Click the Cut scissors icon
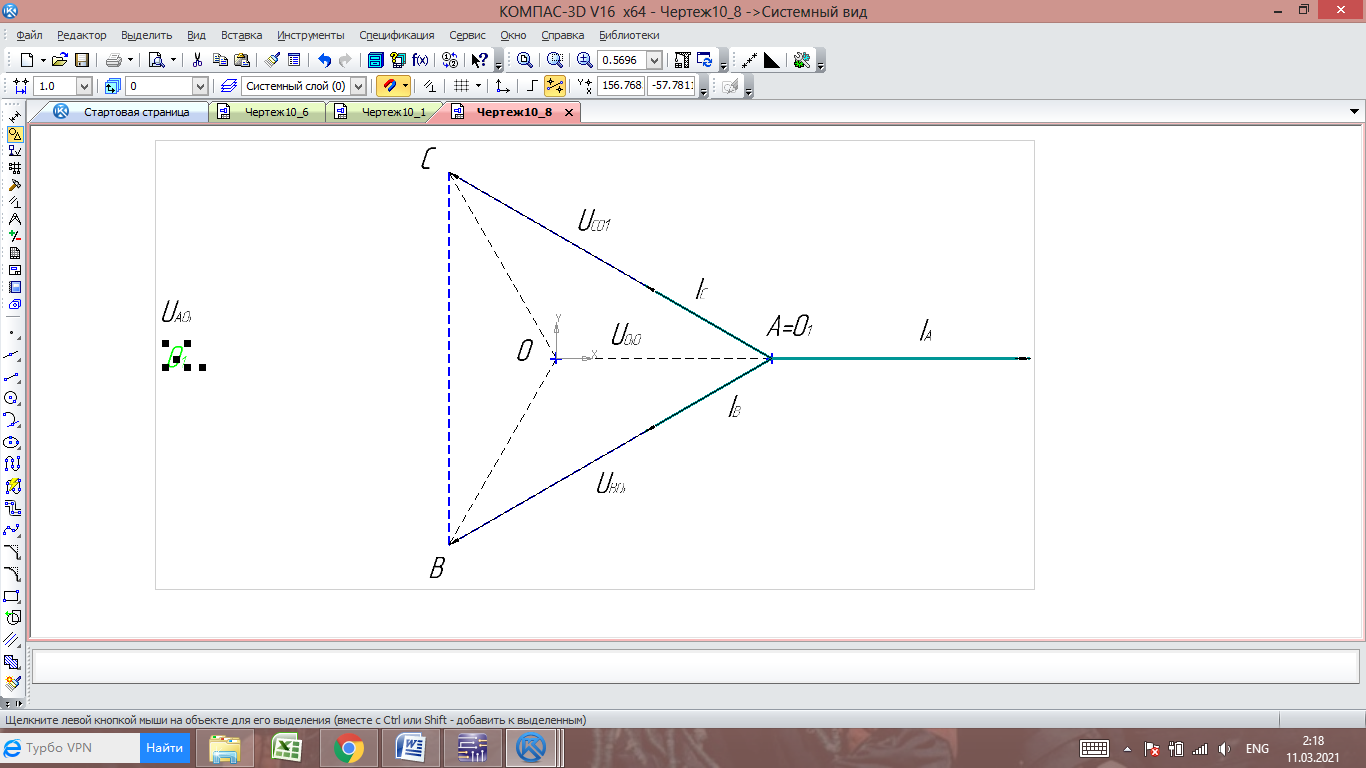 pos(197,60)
